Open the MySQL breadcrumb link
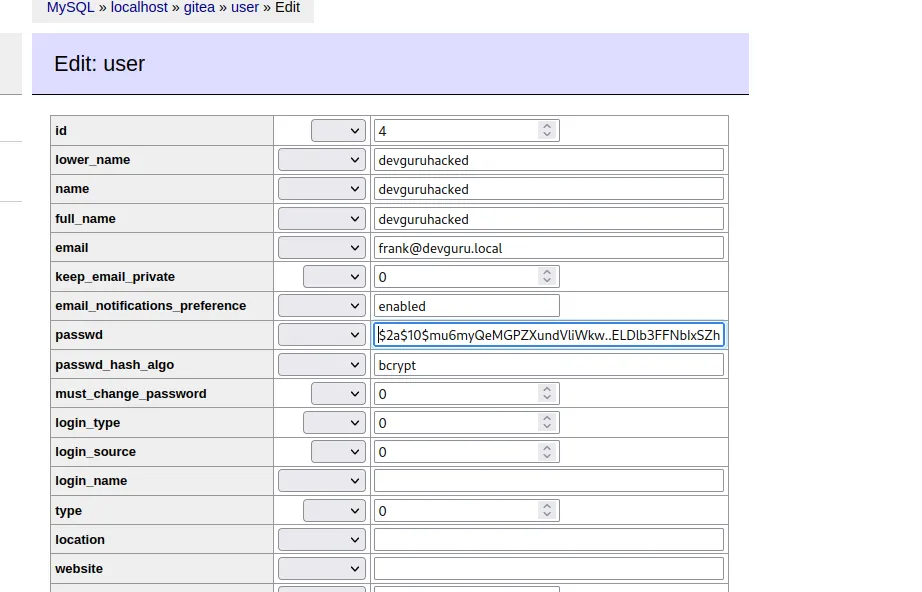Viewport: 922px width, 592px height. click(x=70, y=7)
